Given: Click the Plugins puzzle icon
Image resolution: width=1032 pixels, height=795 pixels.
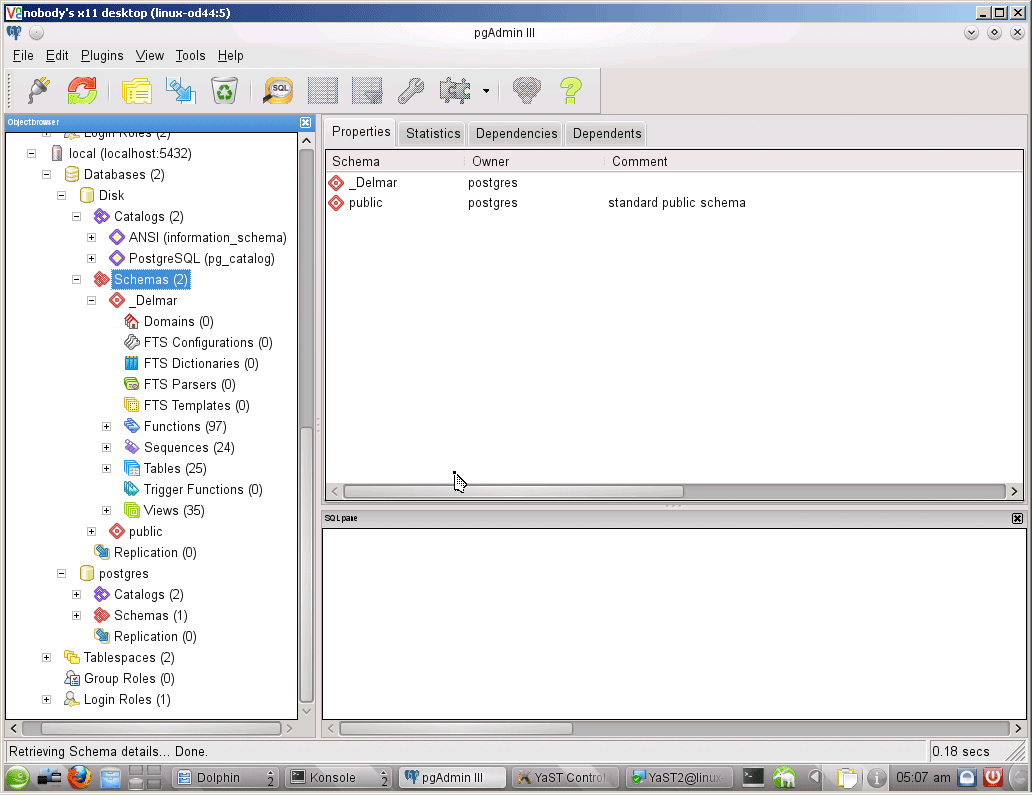Looking at the screenshot, I should click(455, 90).
